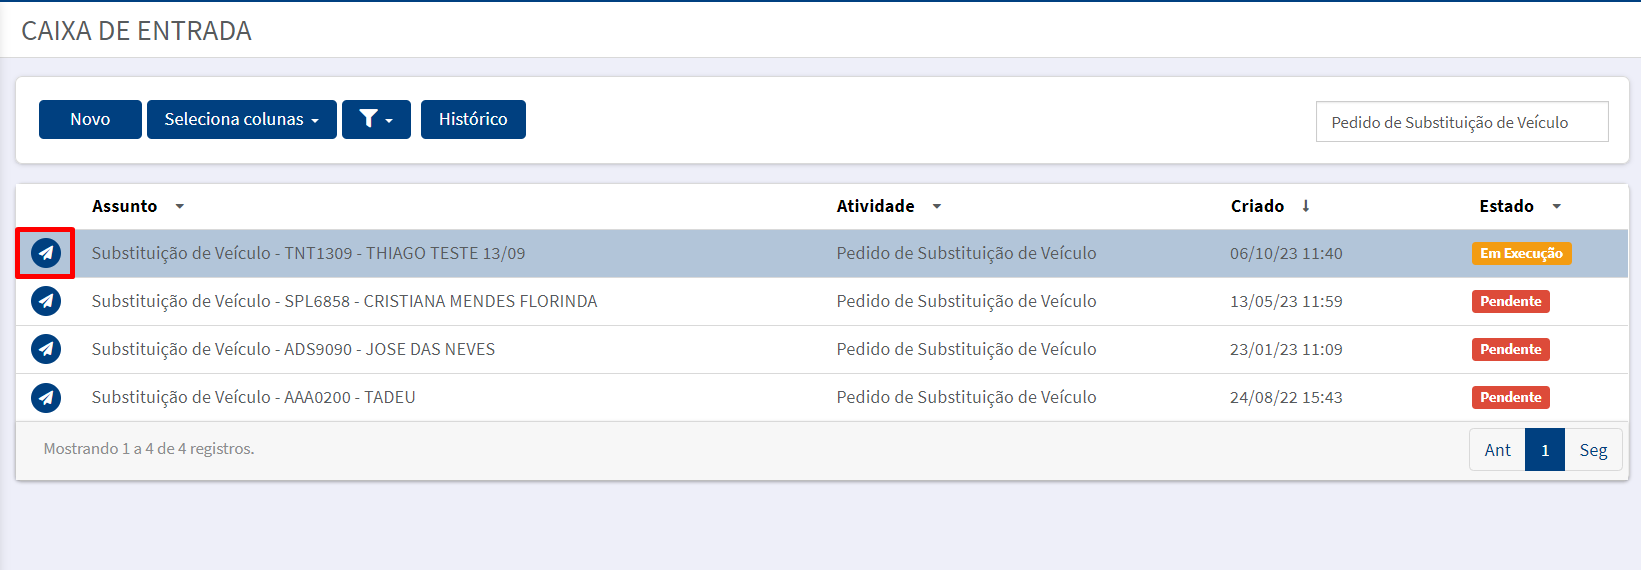Sort by the Criado column arrow

[x=1306, y=206]
